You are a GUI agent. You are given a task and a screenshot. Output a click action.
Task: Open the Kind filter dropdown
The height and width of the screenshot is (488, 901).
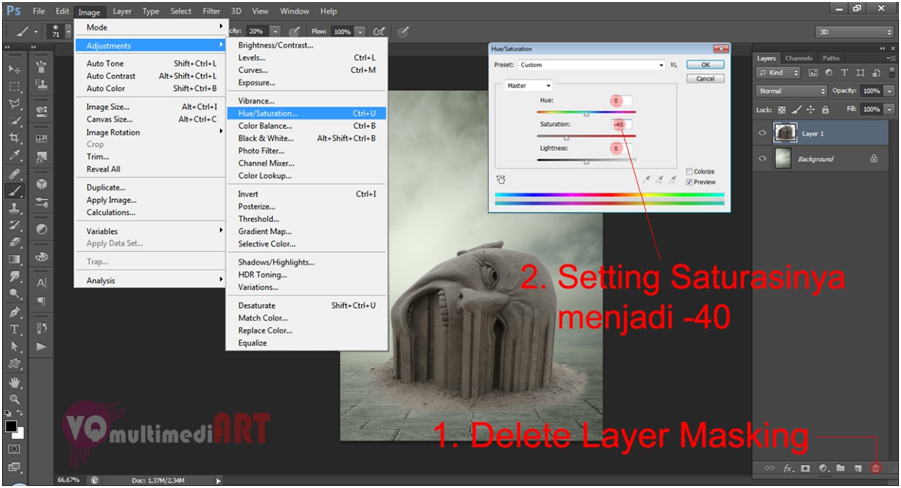point(779,72)
